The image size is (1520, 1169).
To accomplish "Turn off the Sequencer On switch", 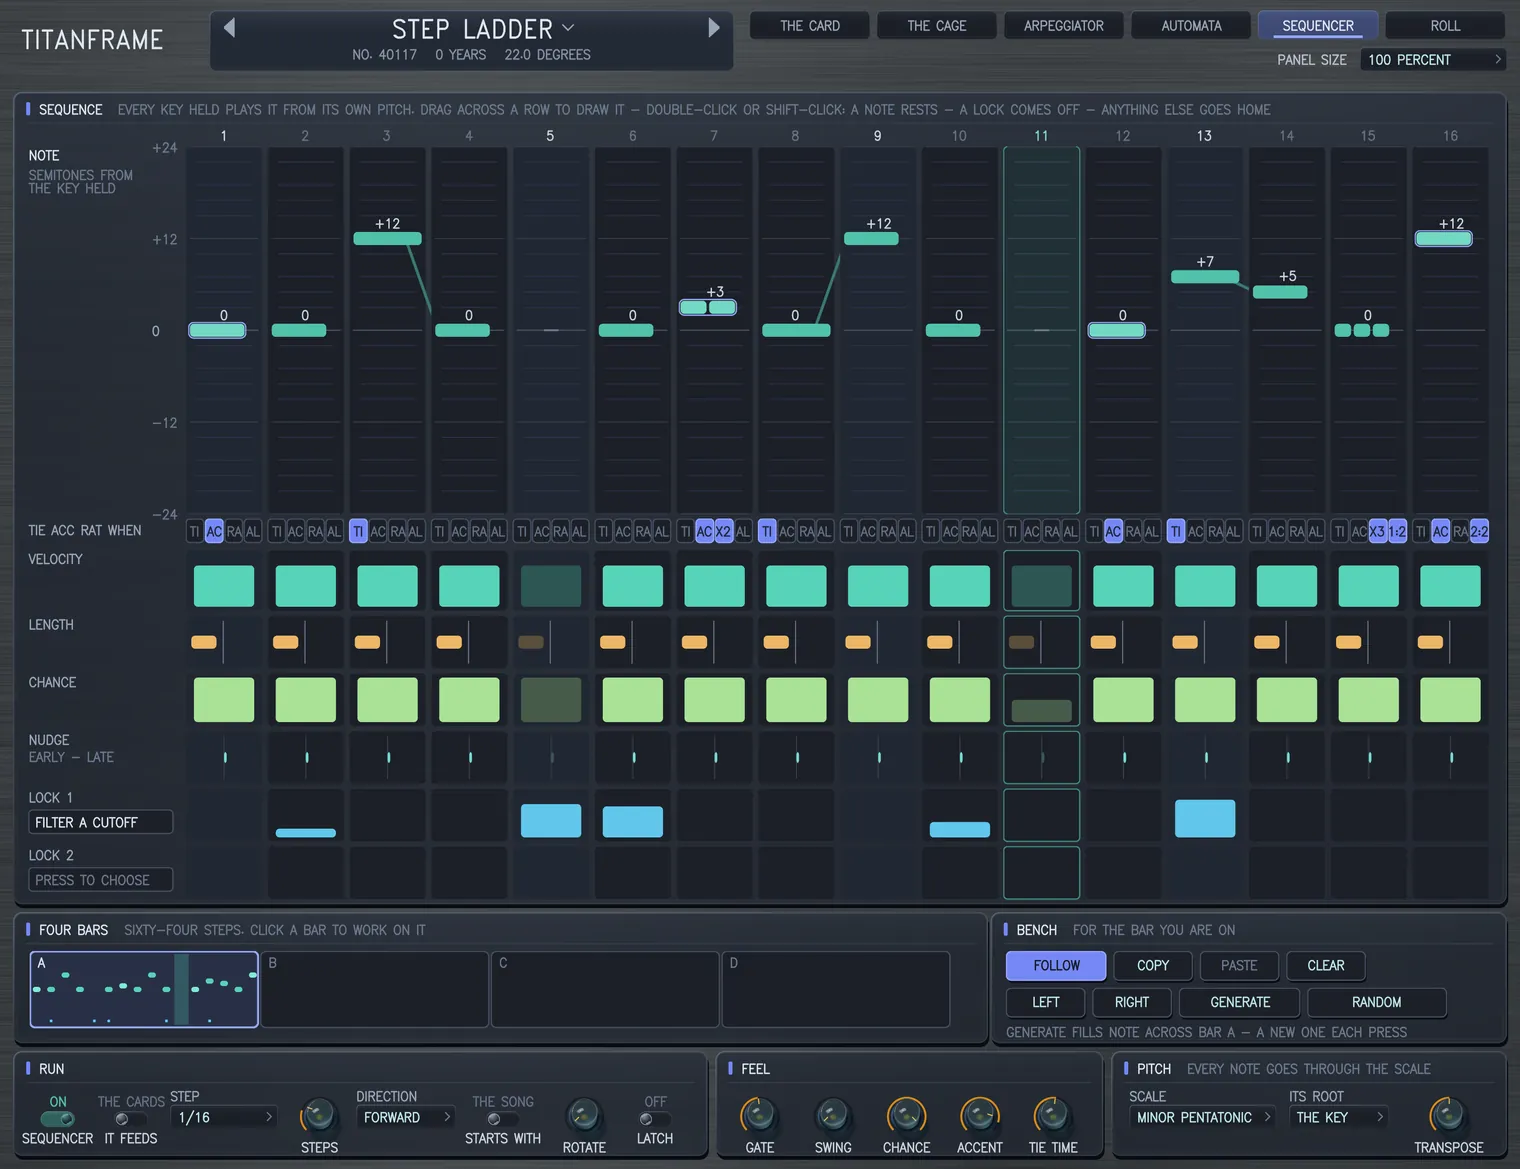I will pyautogui.click(x=58, y=1119).
